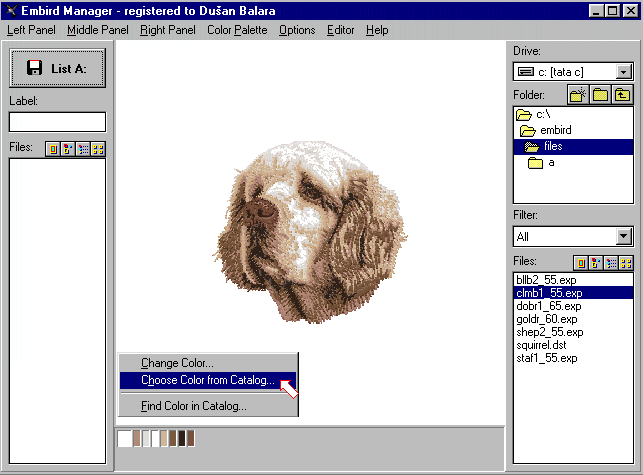Click first view icon beside left panel Files label
The height and width of the screenshot is (475, 643).
tap(52, 149)
